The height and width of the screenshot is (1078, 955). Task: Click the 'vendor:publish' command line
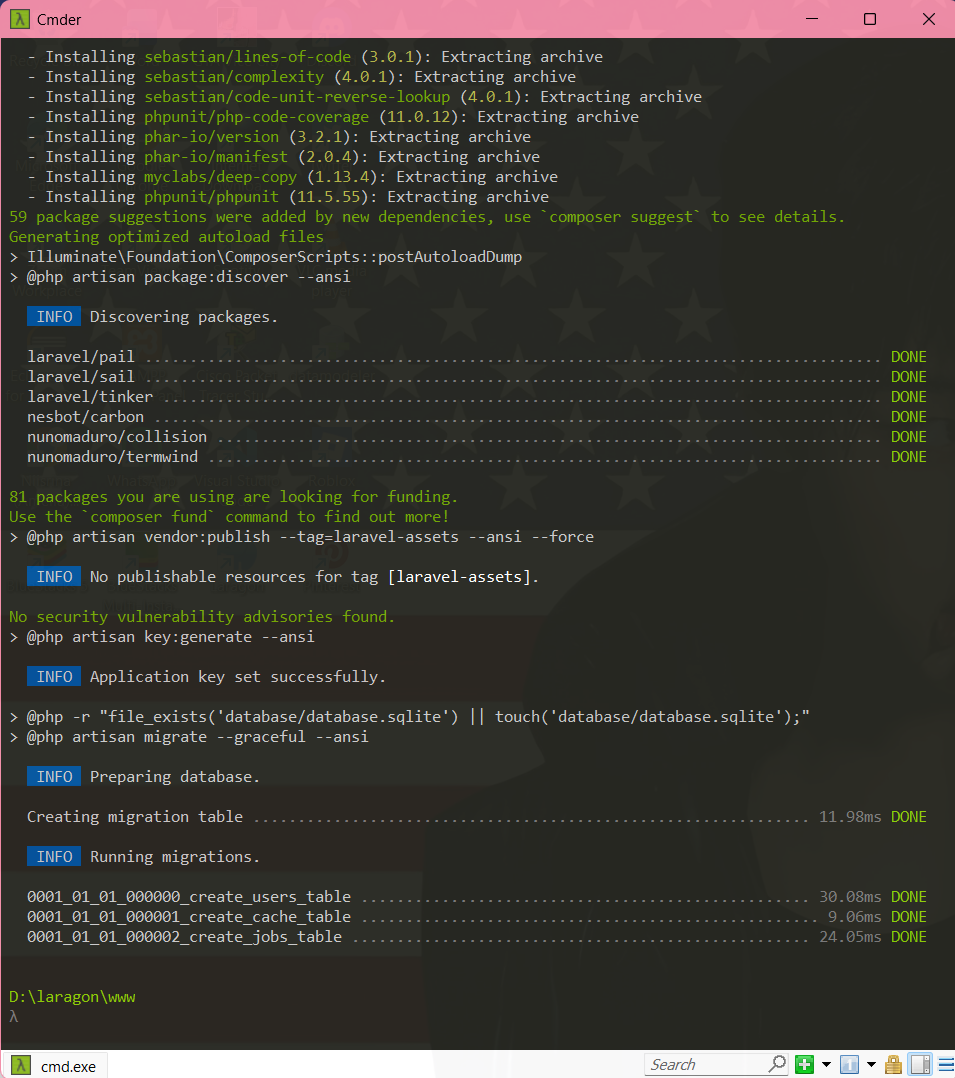tap(301, 536)
